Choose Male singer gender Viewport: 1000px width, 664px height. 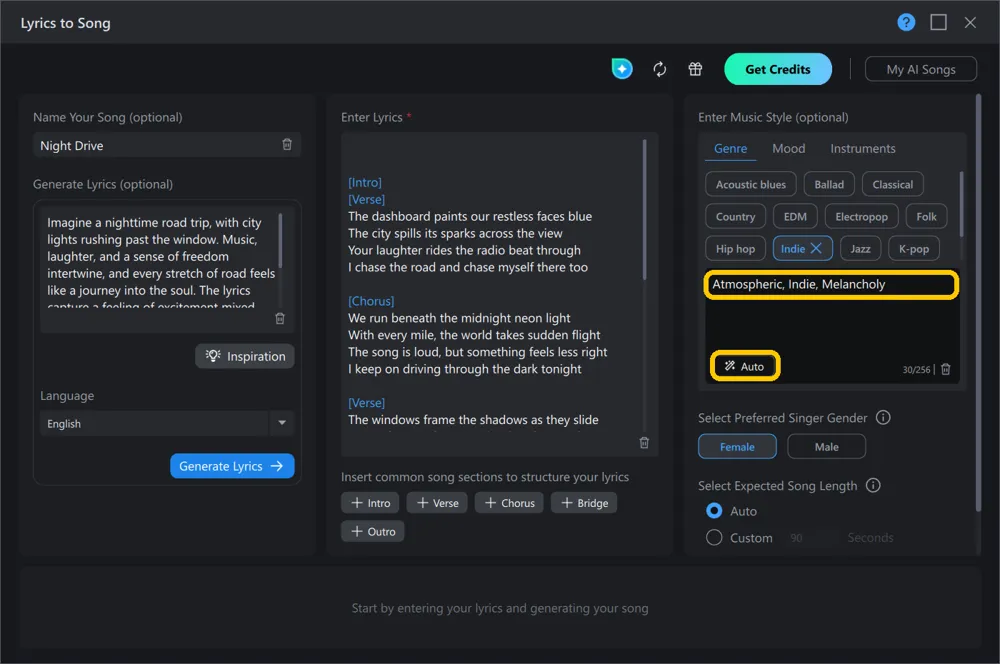click(x=827, y=446)
